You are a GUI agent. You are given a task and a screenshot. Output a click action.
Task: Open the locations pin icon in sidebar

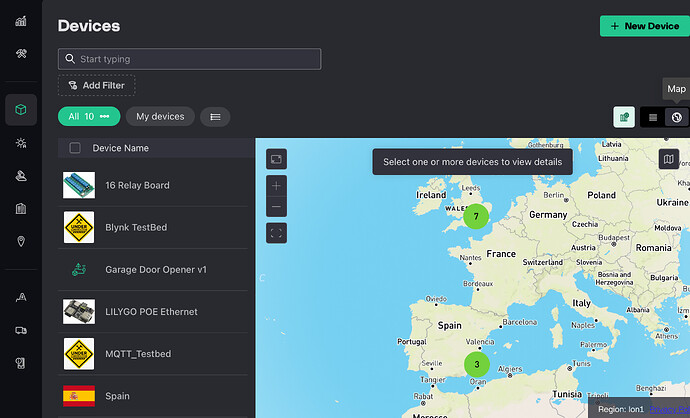click(x=21, y=241)
